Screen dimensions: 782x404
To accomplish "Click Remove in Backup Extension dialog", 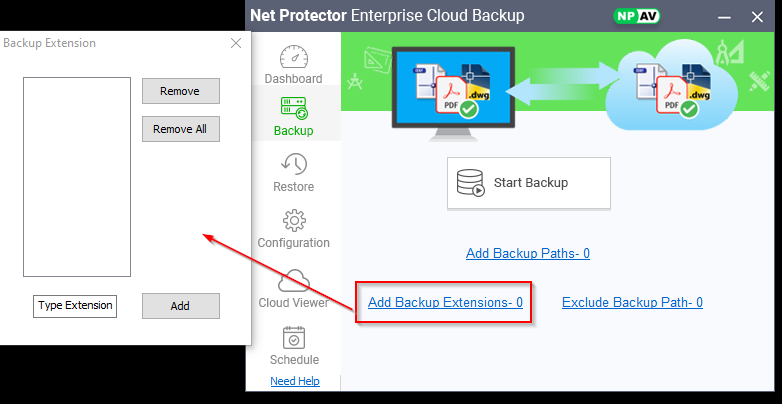I will 180,91.
